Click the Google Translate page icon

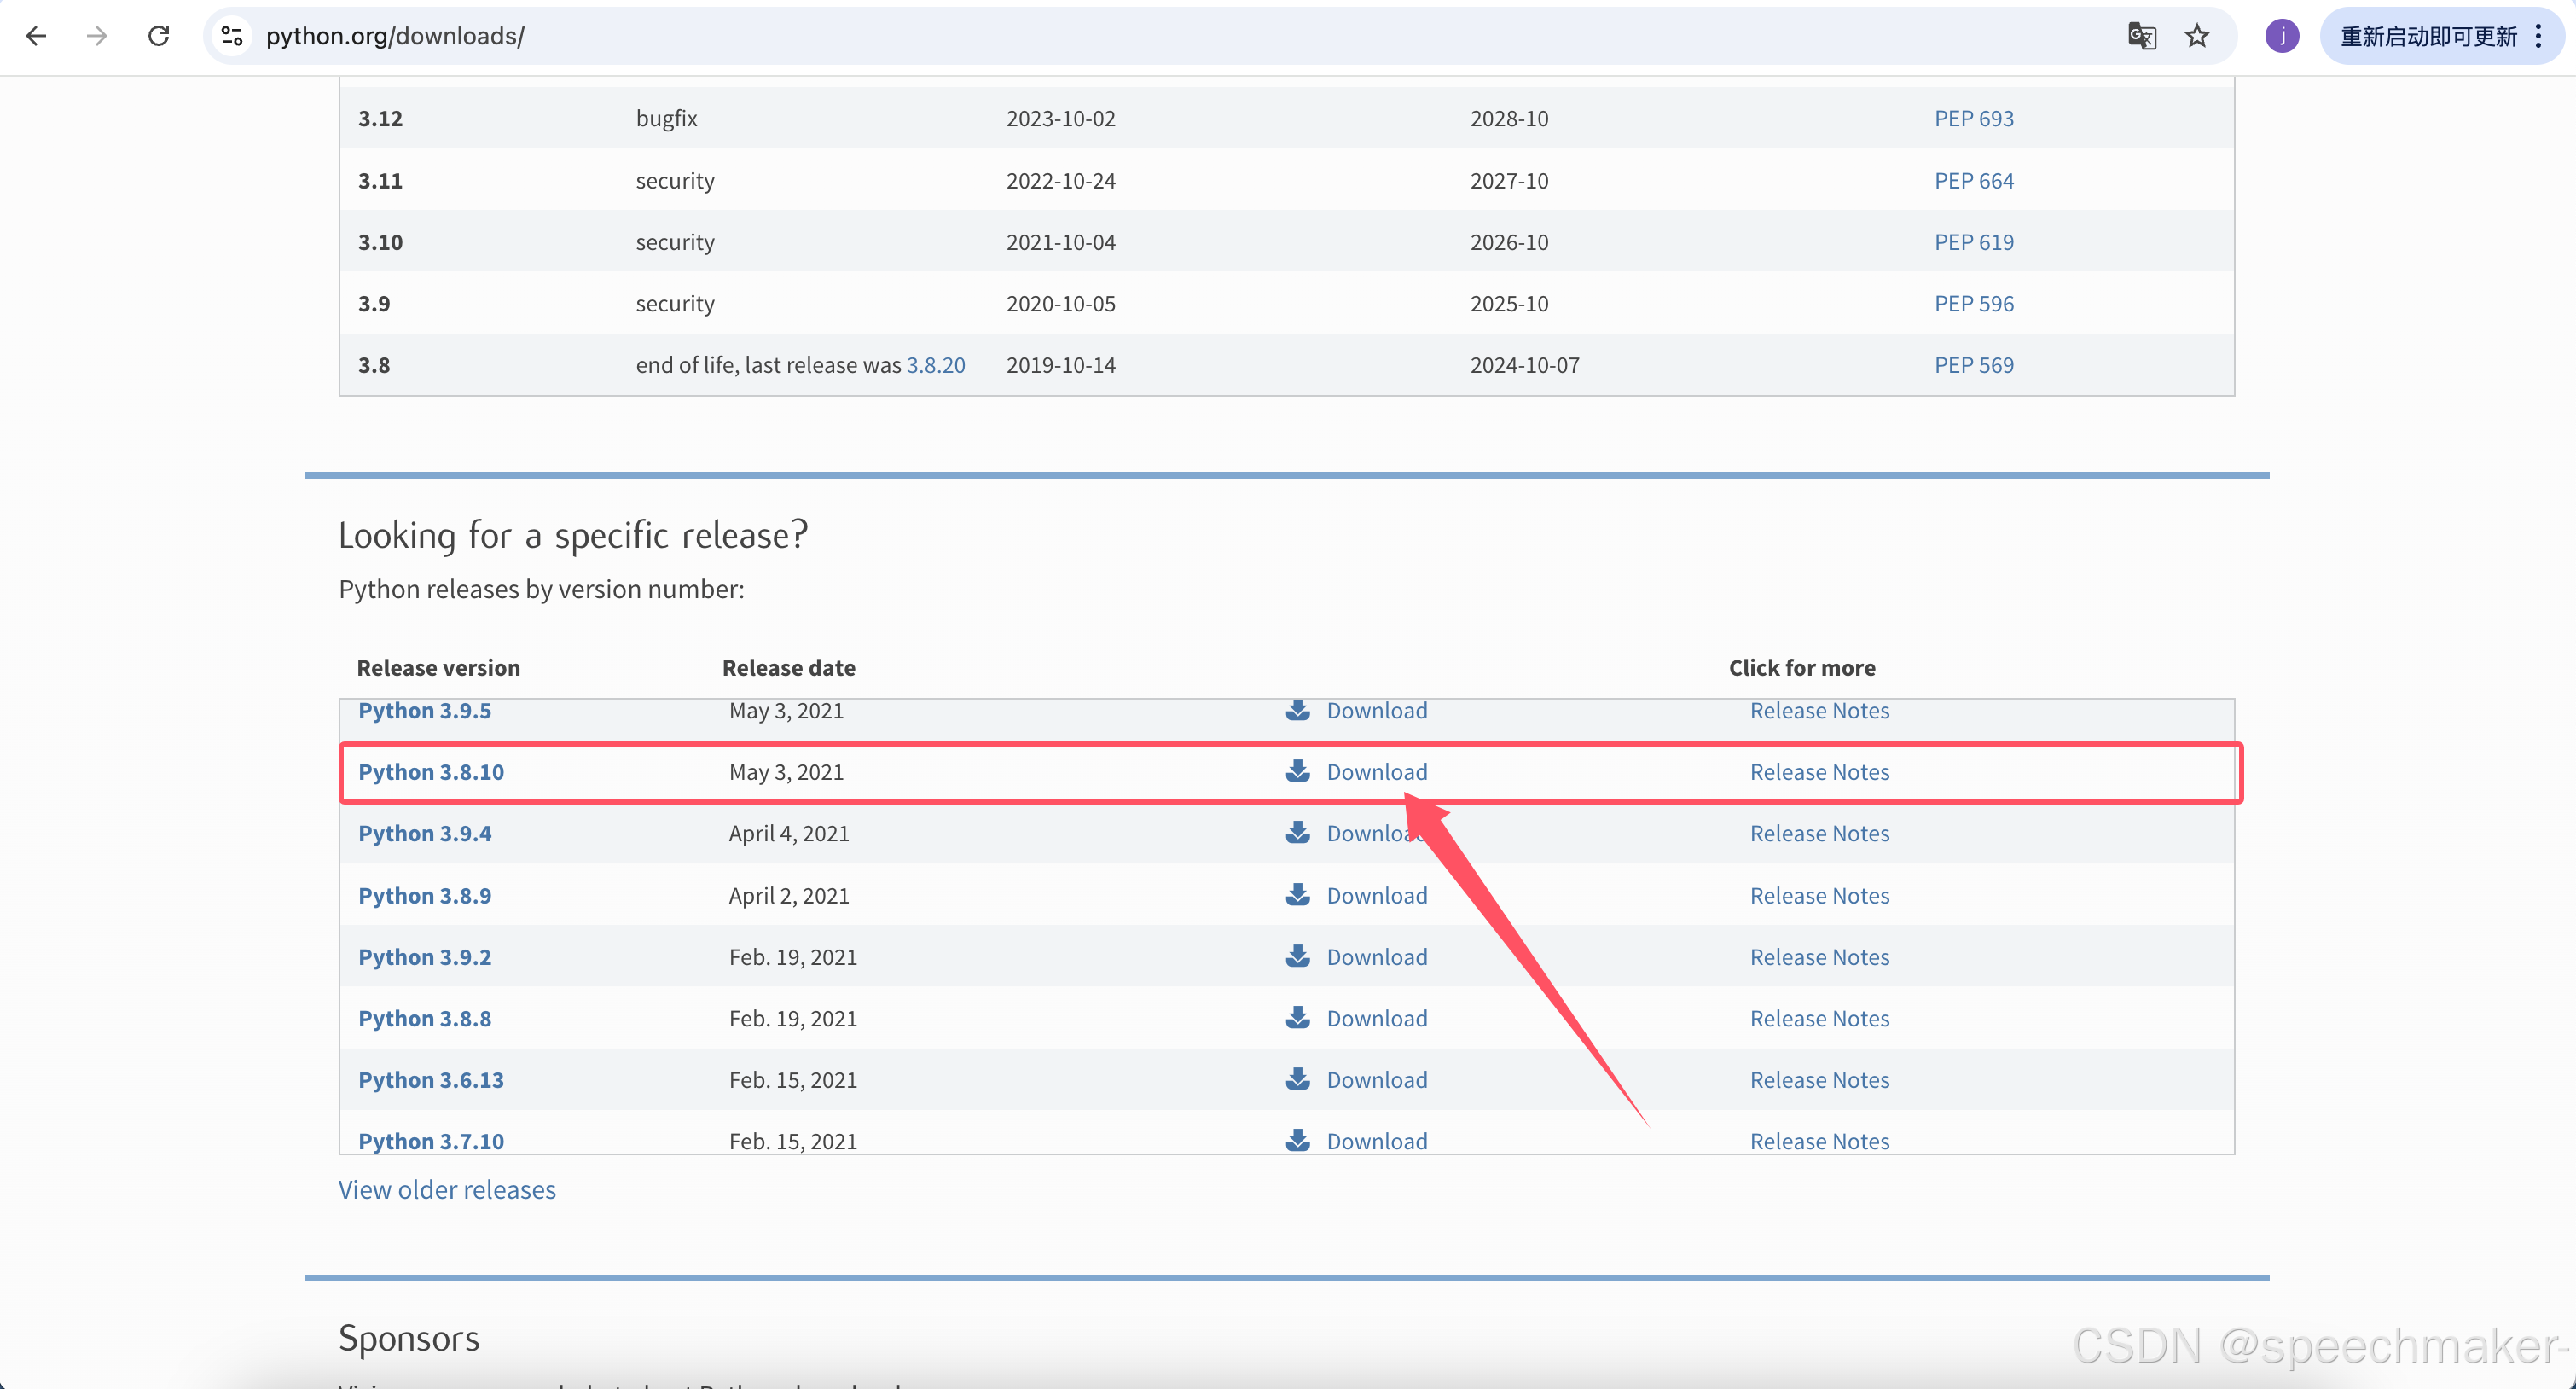[2141, 36]
